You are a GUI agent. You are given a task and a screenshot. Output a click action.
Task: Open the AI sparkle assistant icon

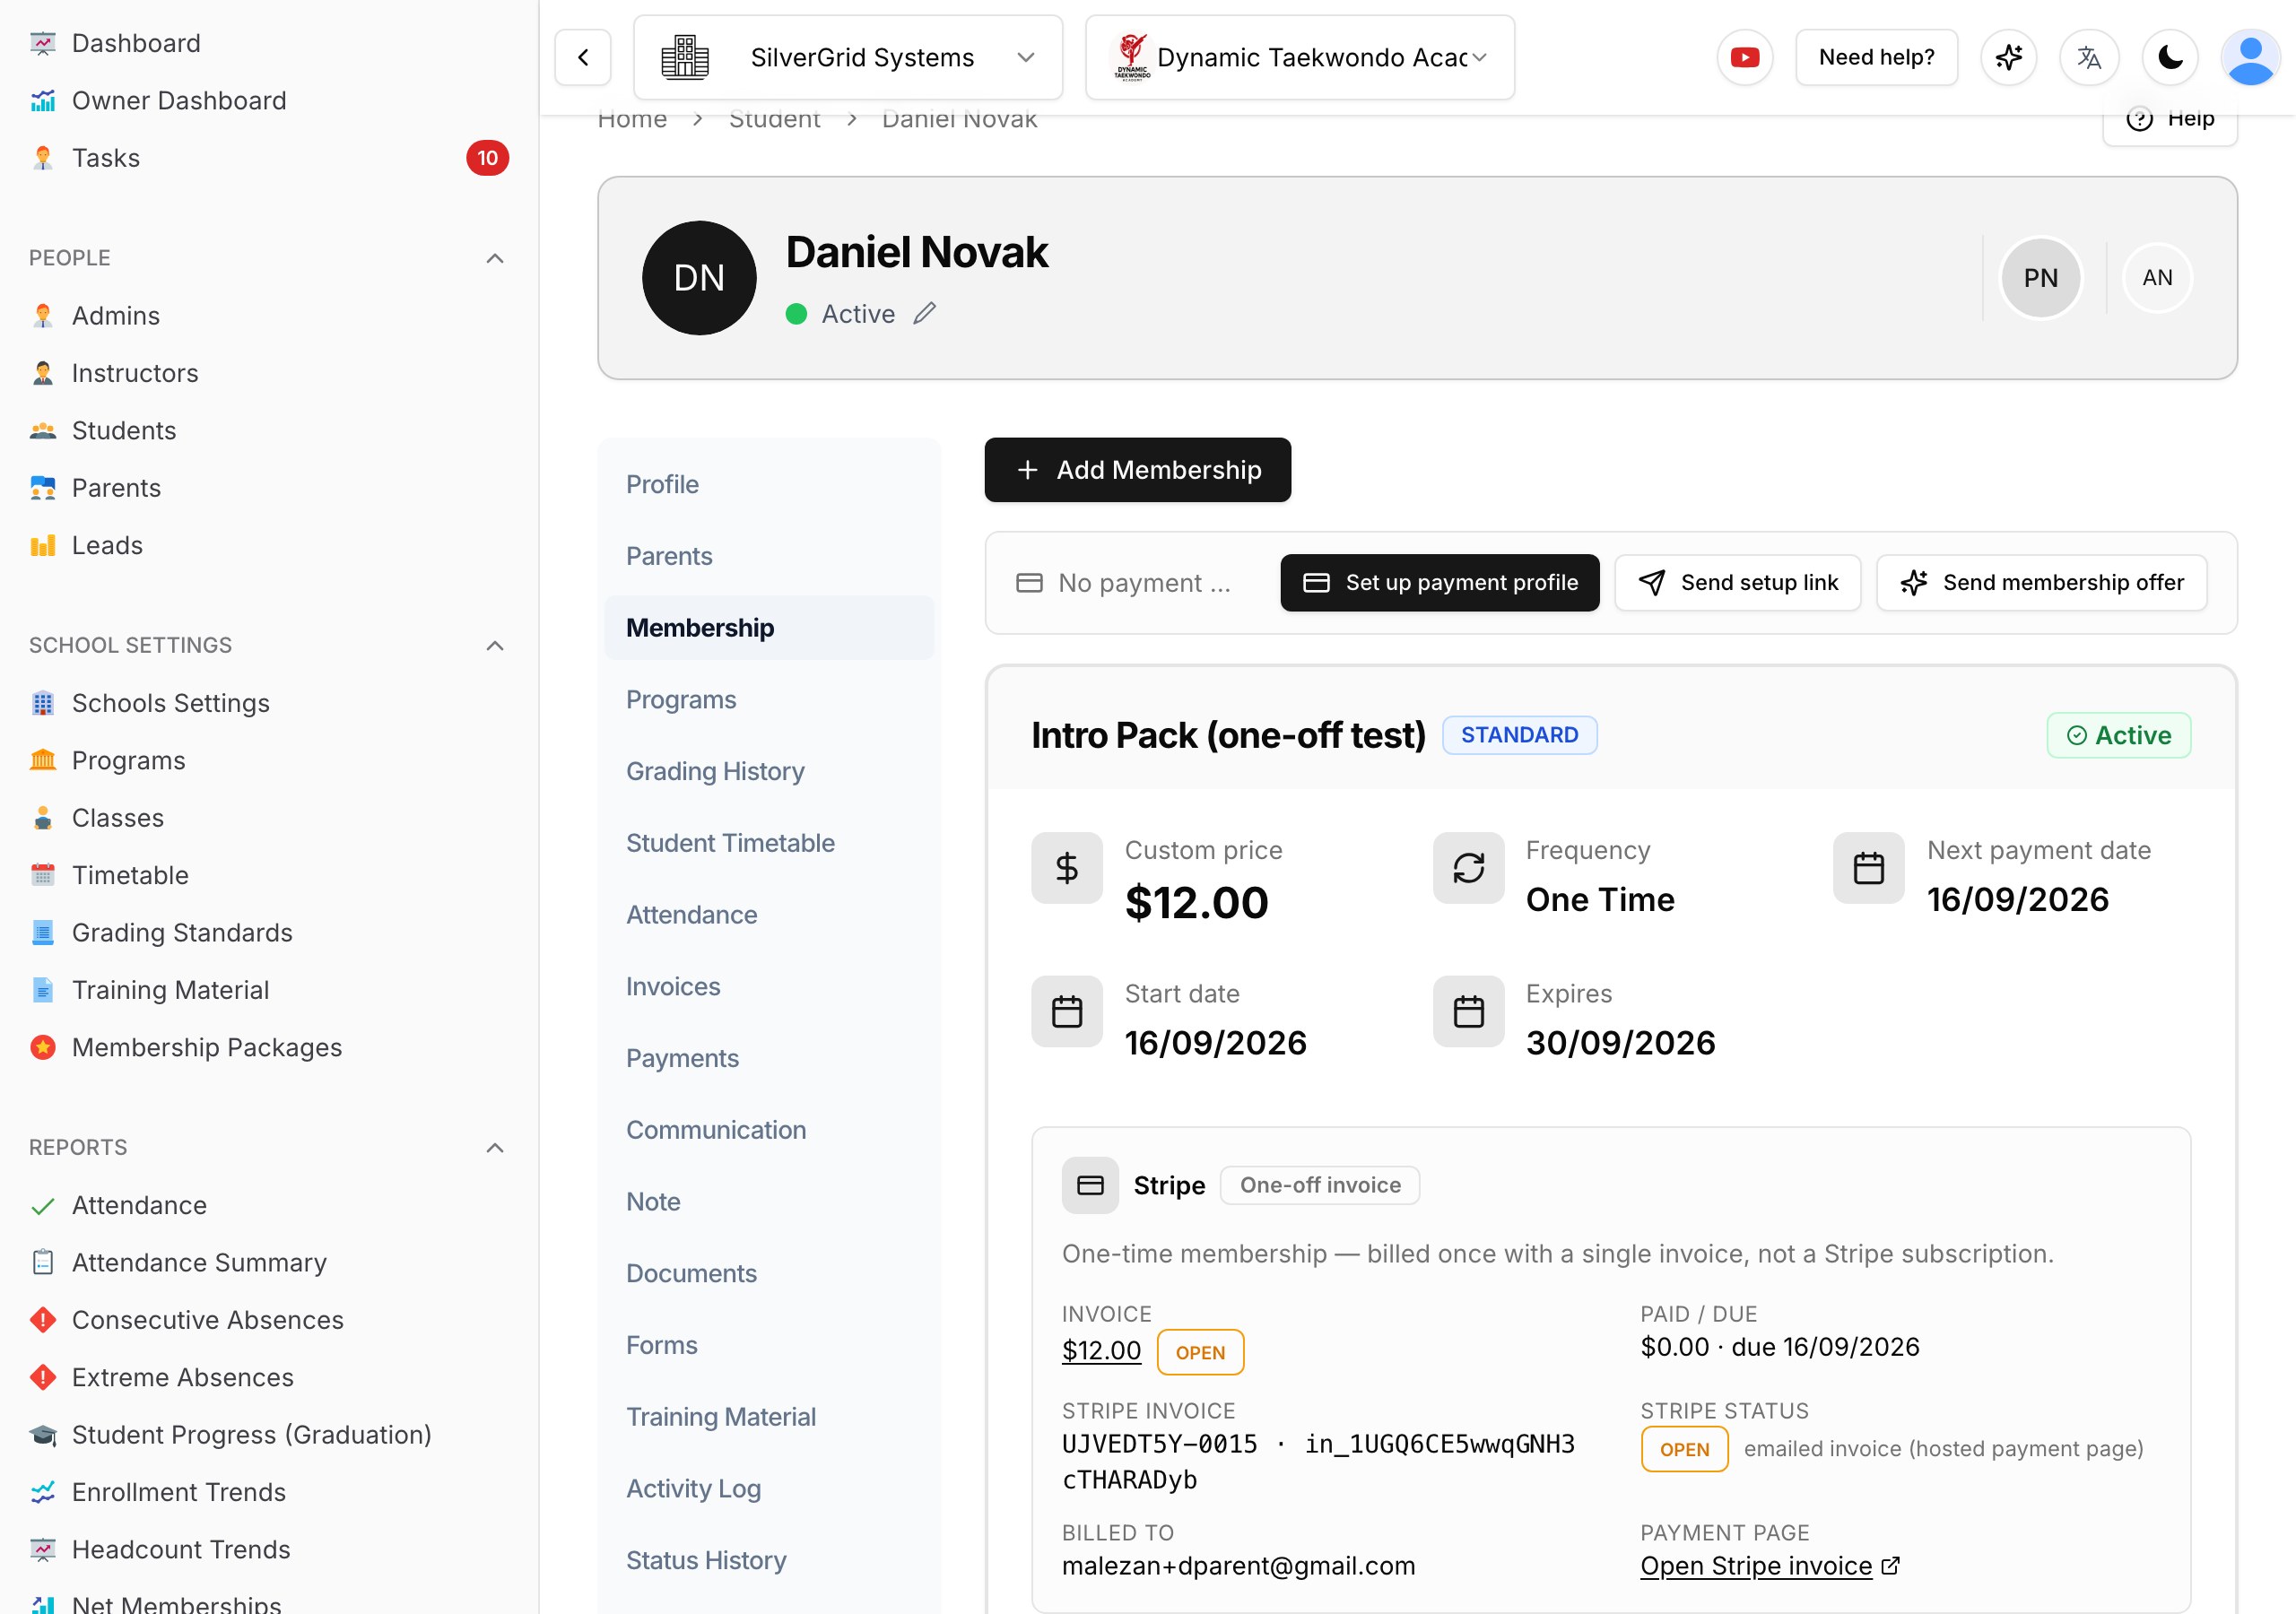[x=2009, y=57]
